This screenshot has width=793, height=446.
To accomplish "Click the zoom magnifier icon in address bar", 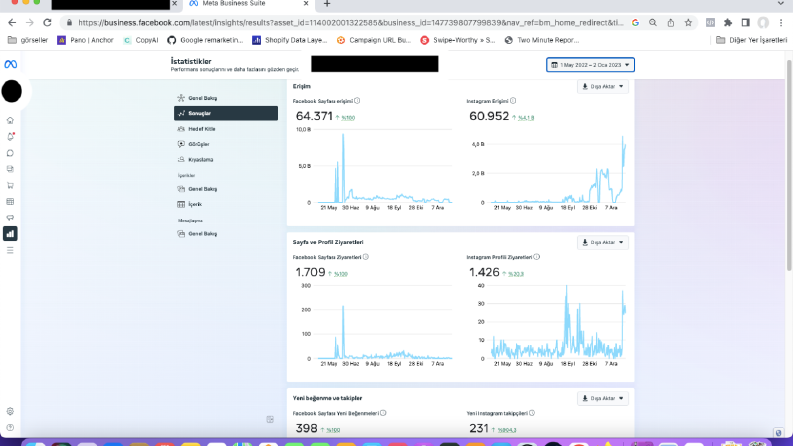I will pyautogui.click(x=653, y=22).
